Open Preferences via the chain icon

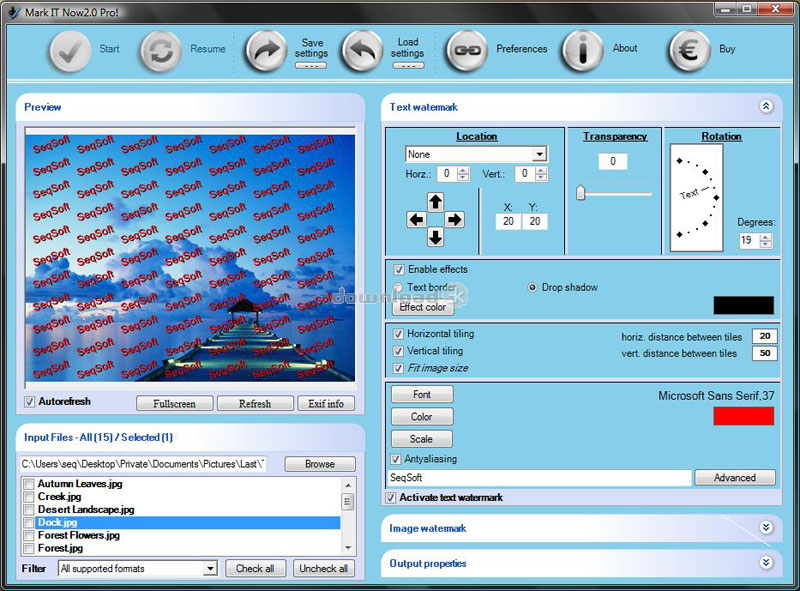tap(466, 50)
